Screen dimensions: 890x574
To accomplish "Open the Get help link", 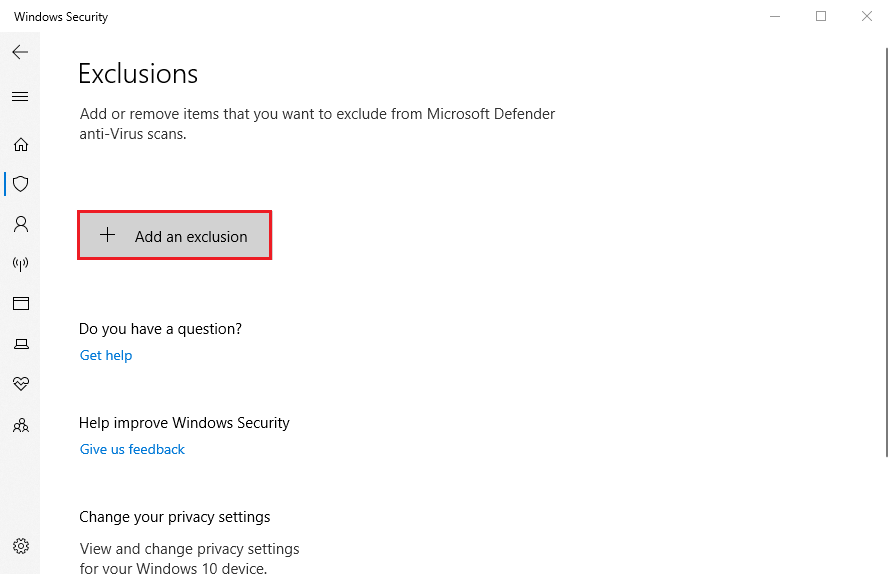I will (x=106, y=355).
